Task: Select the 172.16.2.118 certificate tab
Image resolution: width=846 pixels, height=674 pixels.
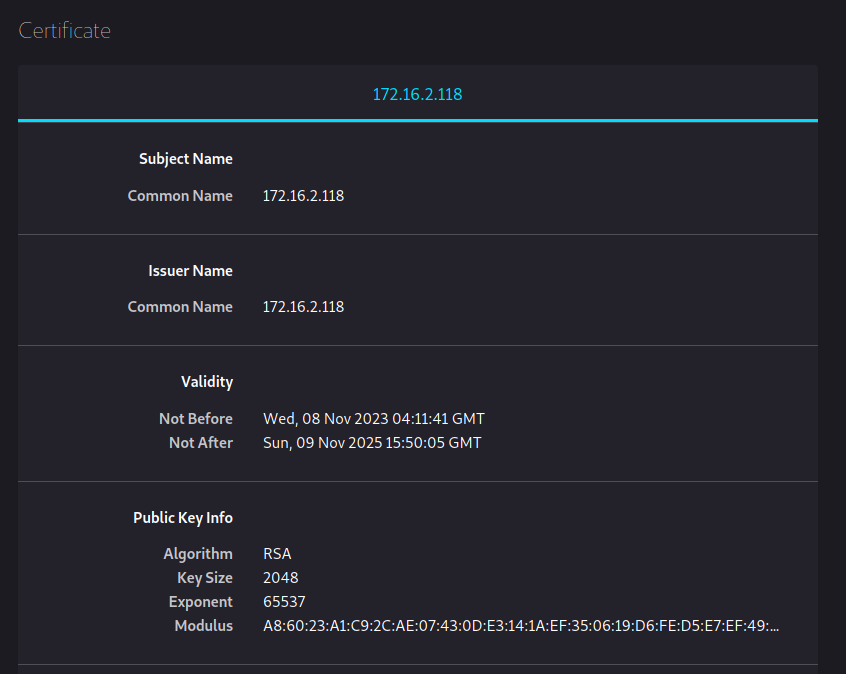Action: [x=417, y=94]
